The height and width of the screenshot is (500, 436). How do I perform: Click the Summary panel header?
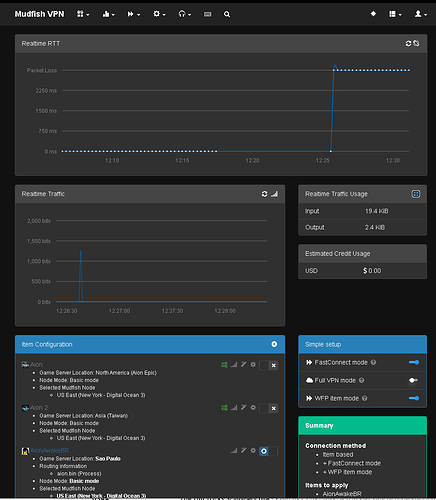click(x=362, y=426)
